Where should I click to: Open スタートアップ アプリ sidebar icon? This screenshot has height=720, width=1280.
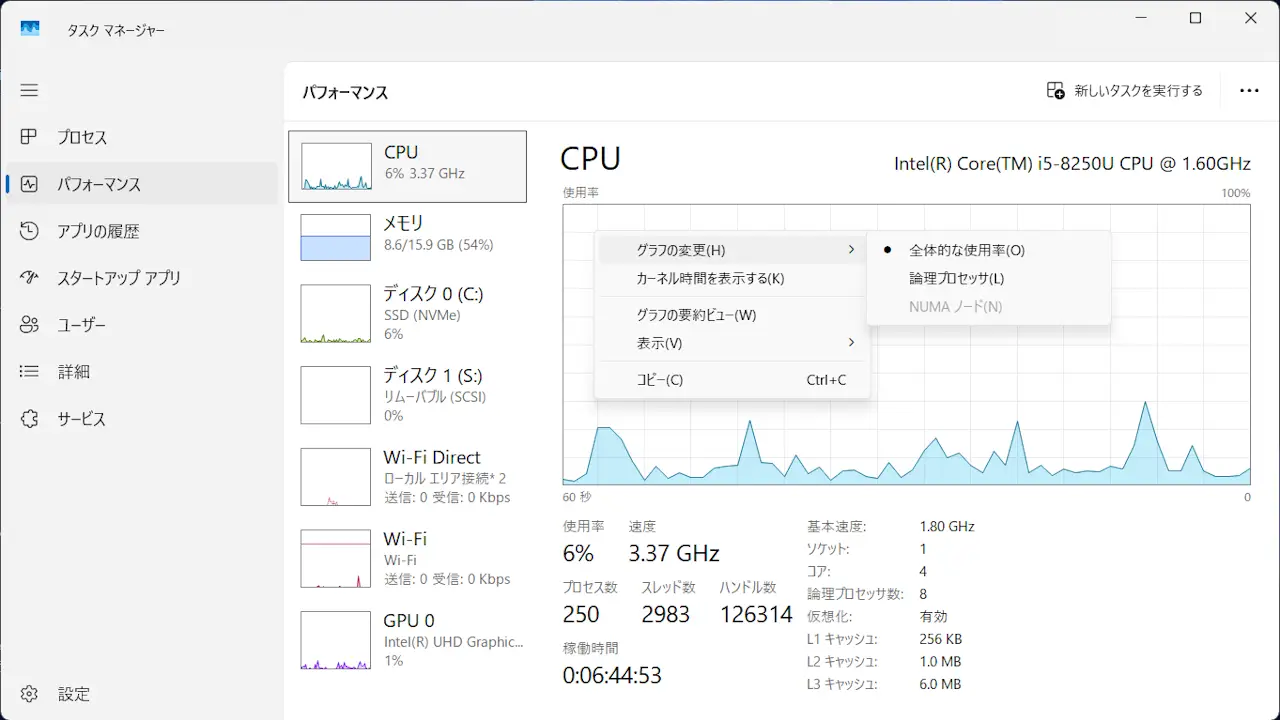point(29,278)
